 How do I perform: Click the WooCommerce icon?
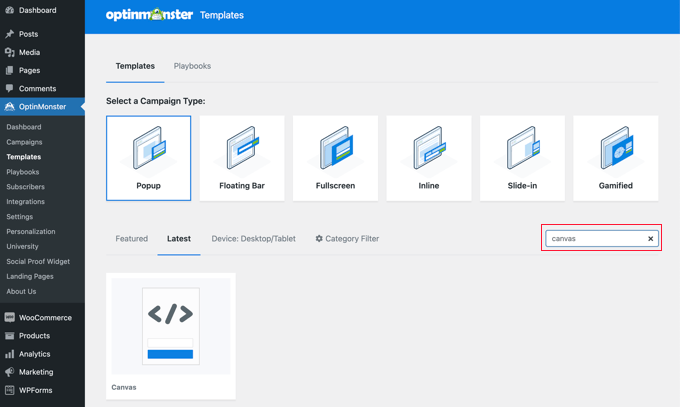[x=10, y=317]
